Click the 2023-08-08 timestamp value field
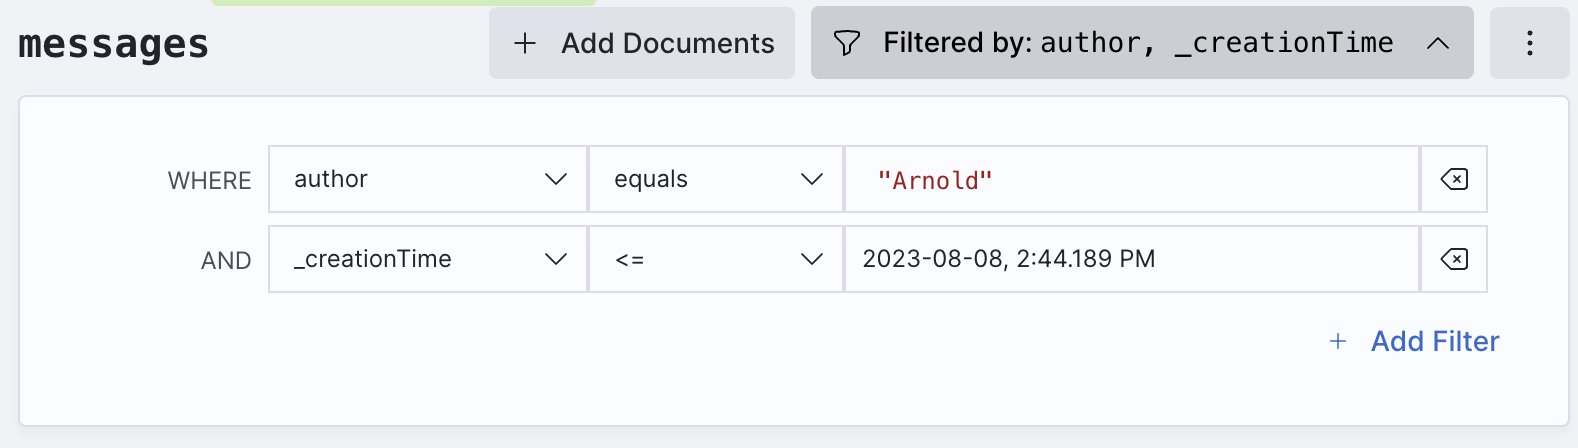 click(x=1132, y=259)
